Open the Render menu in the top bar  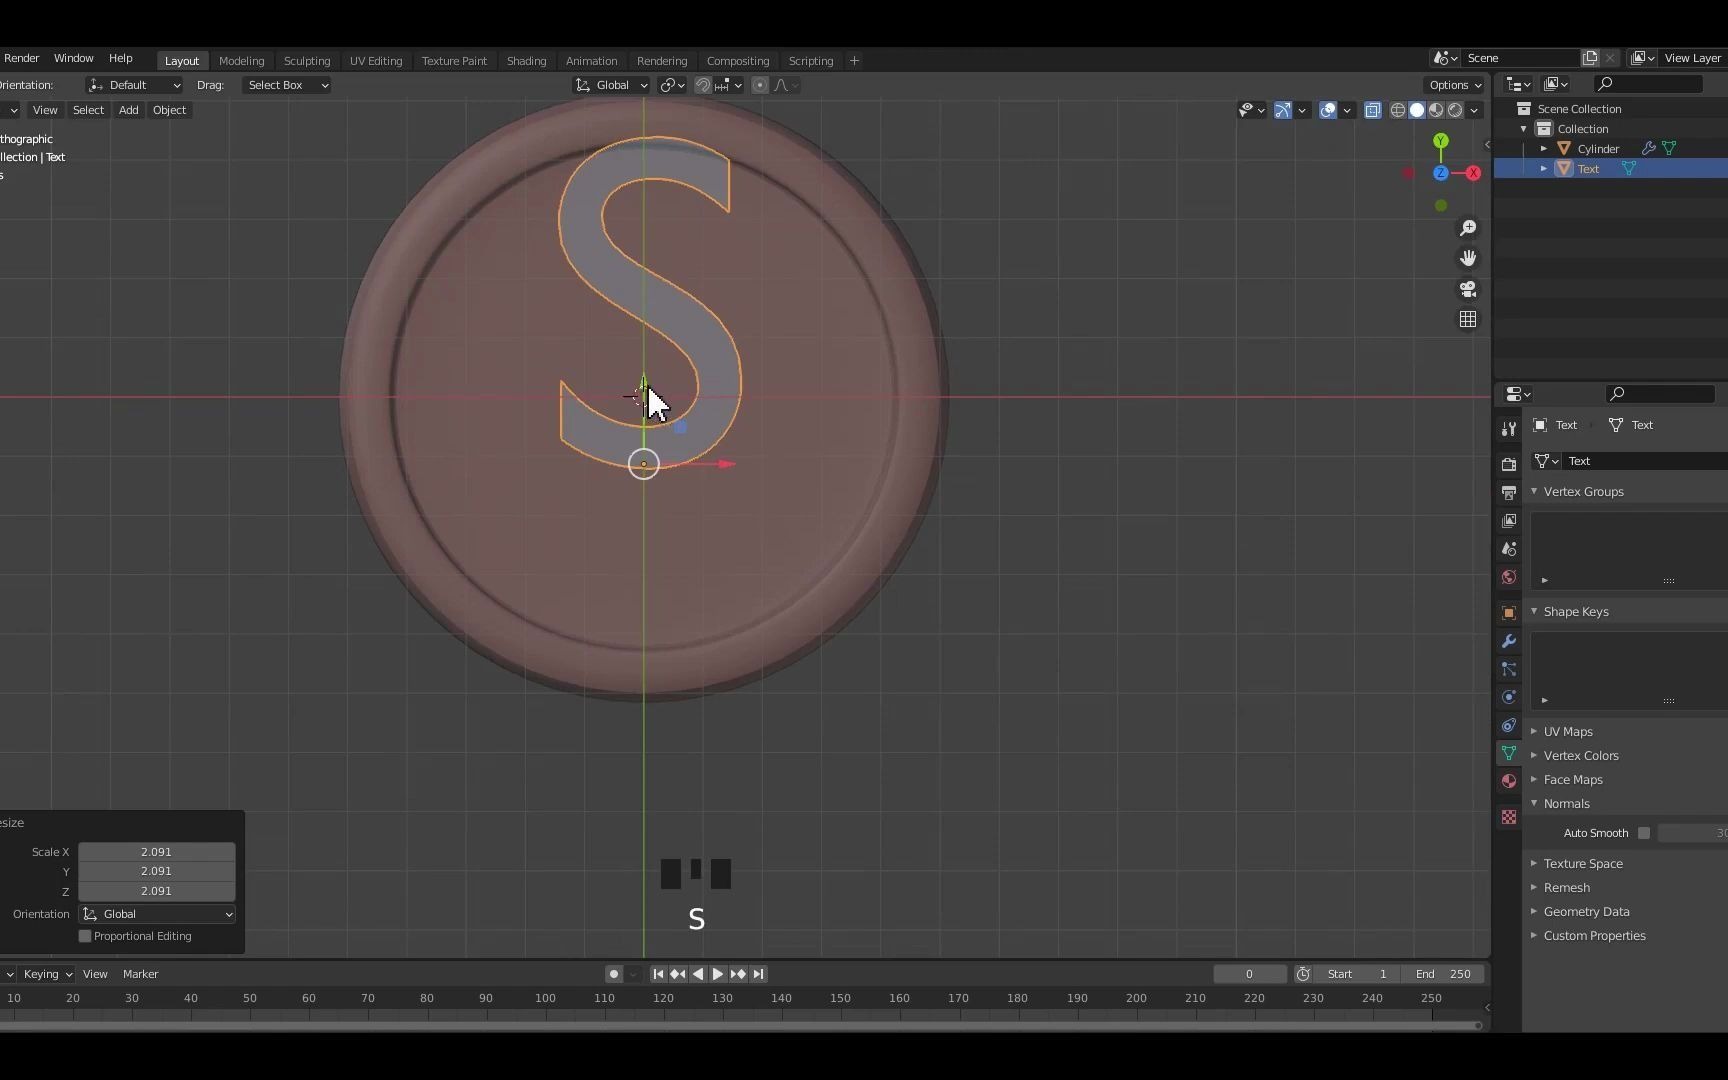22,58
